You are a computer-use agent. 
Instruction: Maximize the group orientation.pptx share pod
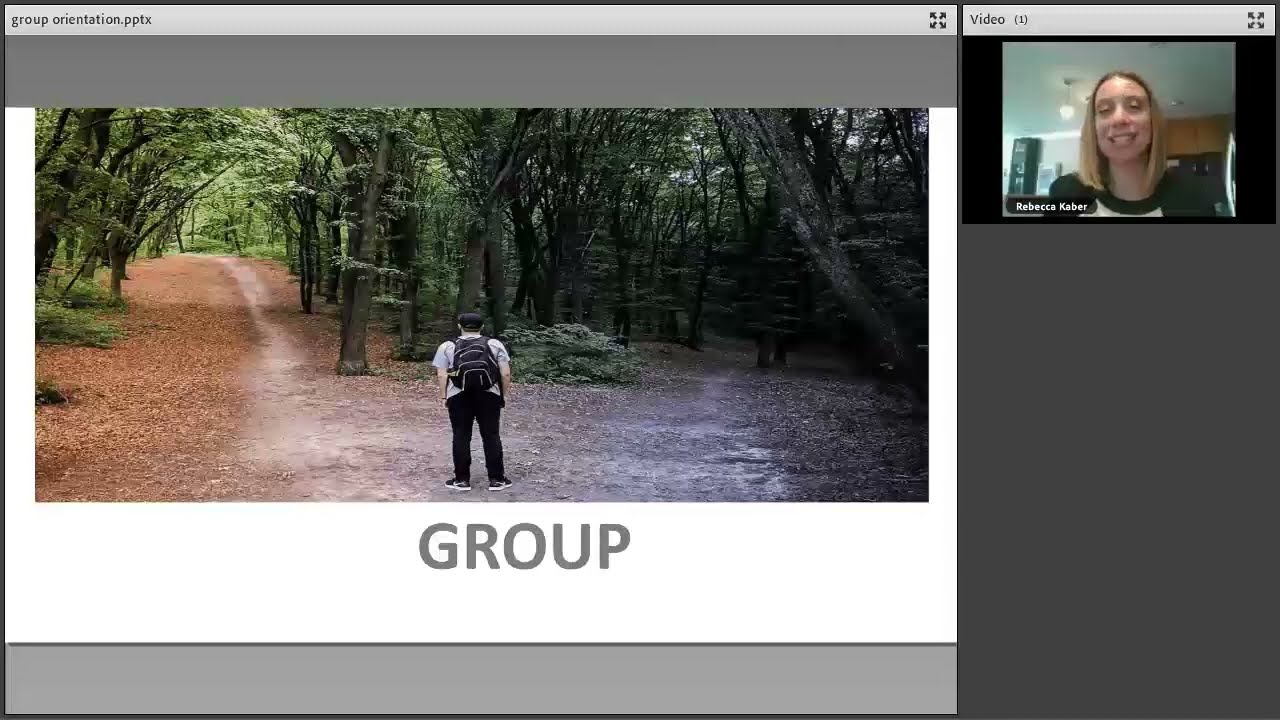pos(937,20)
